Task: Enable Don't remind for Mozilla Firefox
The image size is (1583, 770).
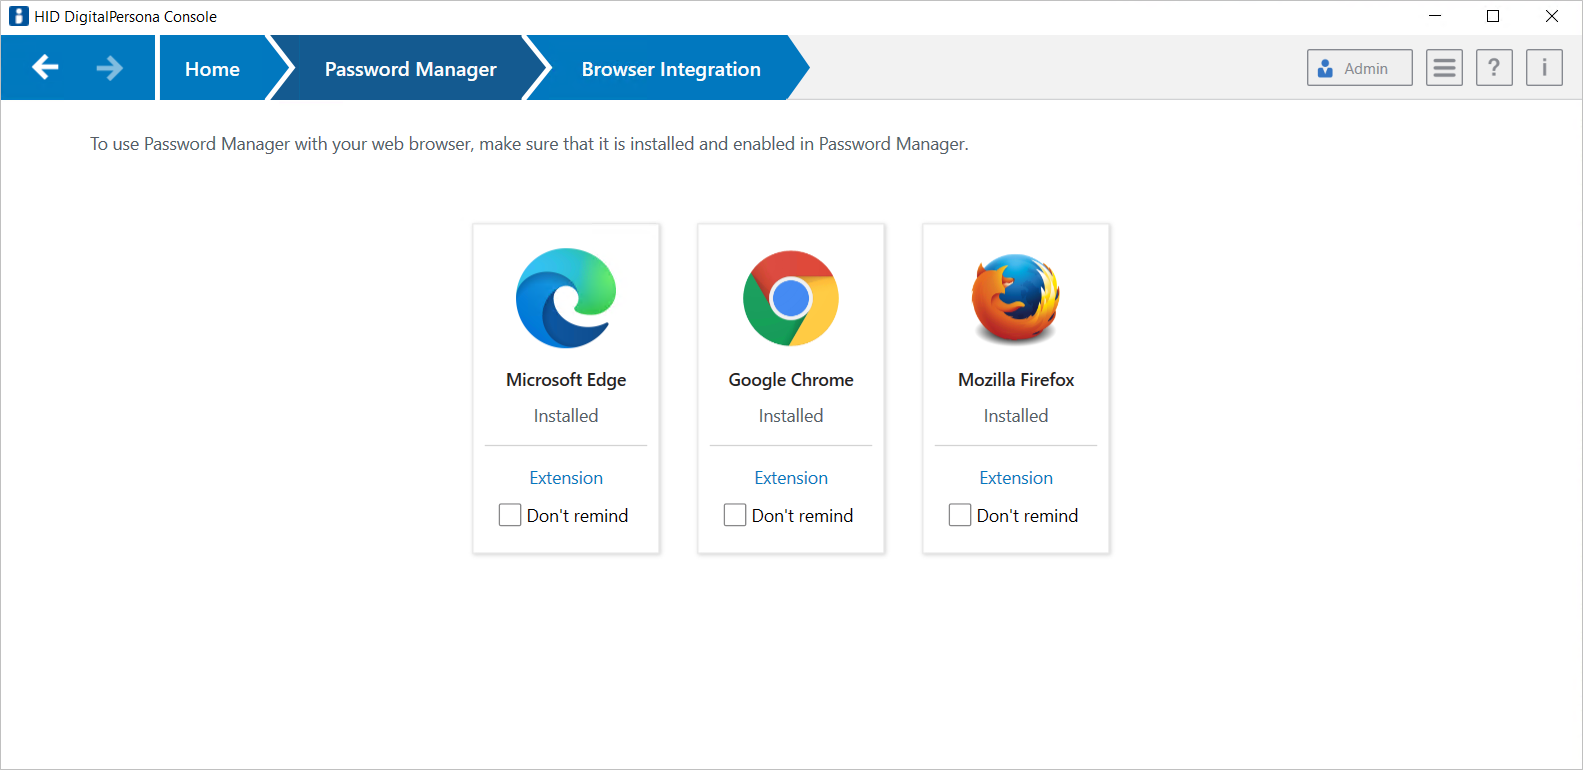Action: 960,515
